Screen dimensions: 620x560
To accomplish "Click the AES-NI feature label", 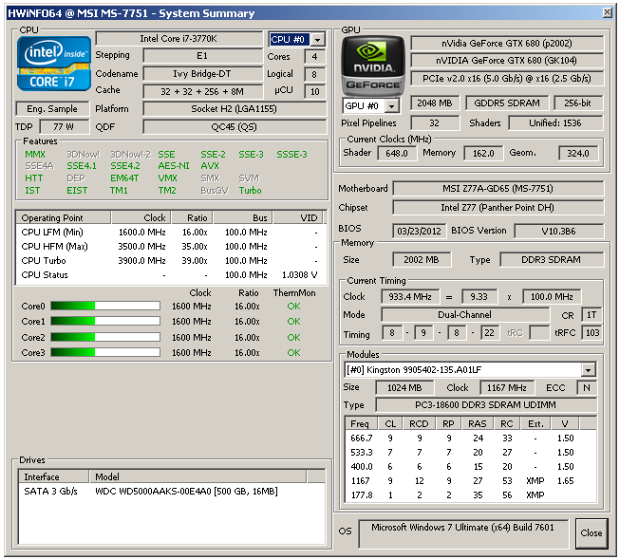I will [x=174, y=166].
